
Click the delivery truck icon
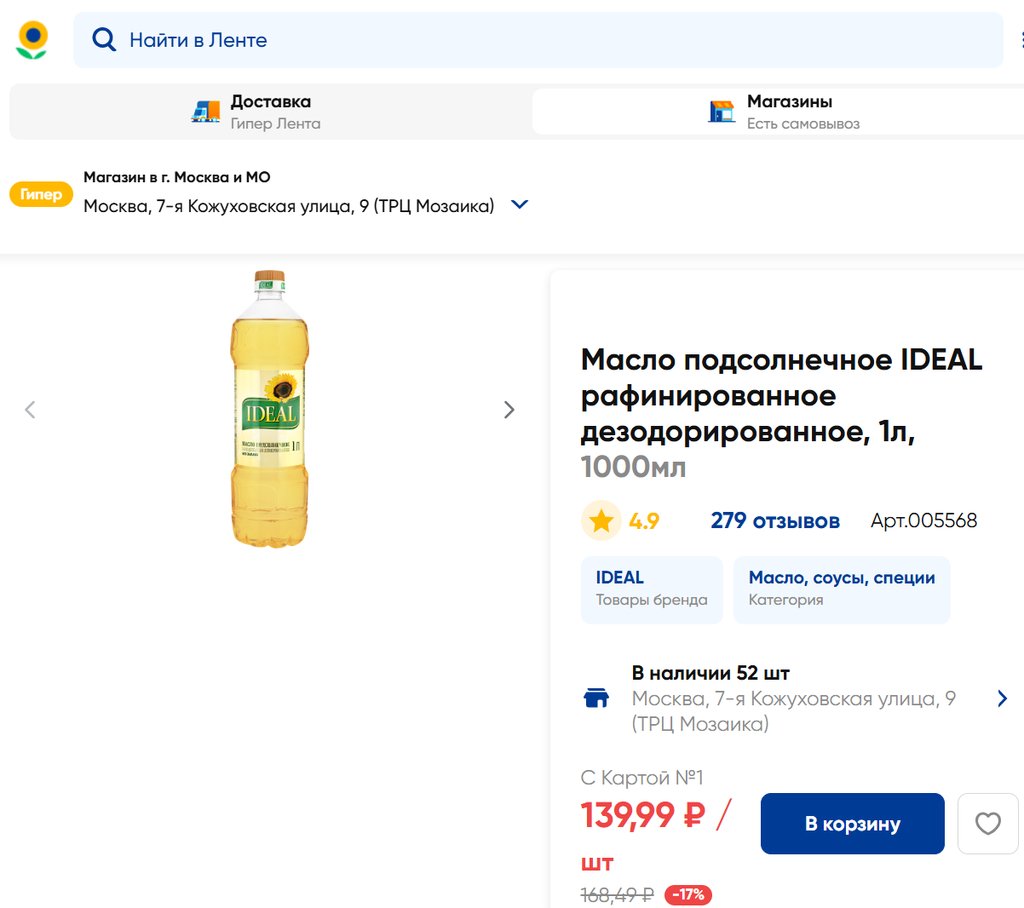(206, 112)
